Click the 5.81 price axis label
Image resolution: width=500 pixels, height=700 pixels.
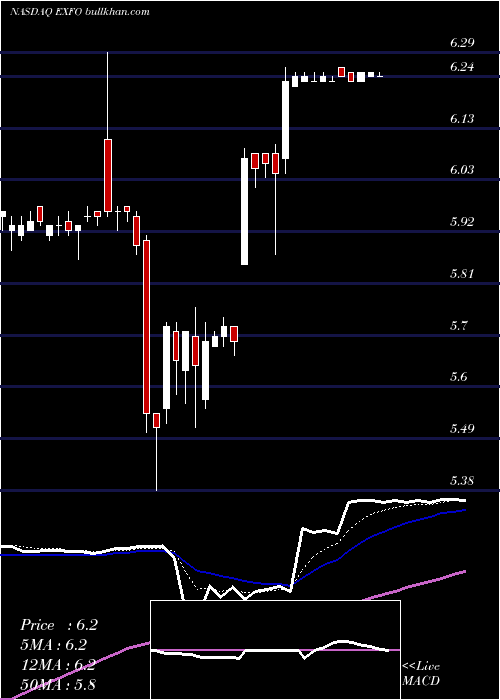462,273
